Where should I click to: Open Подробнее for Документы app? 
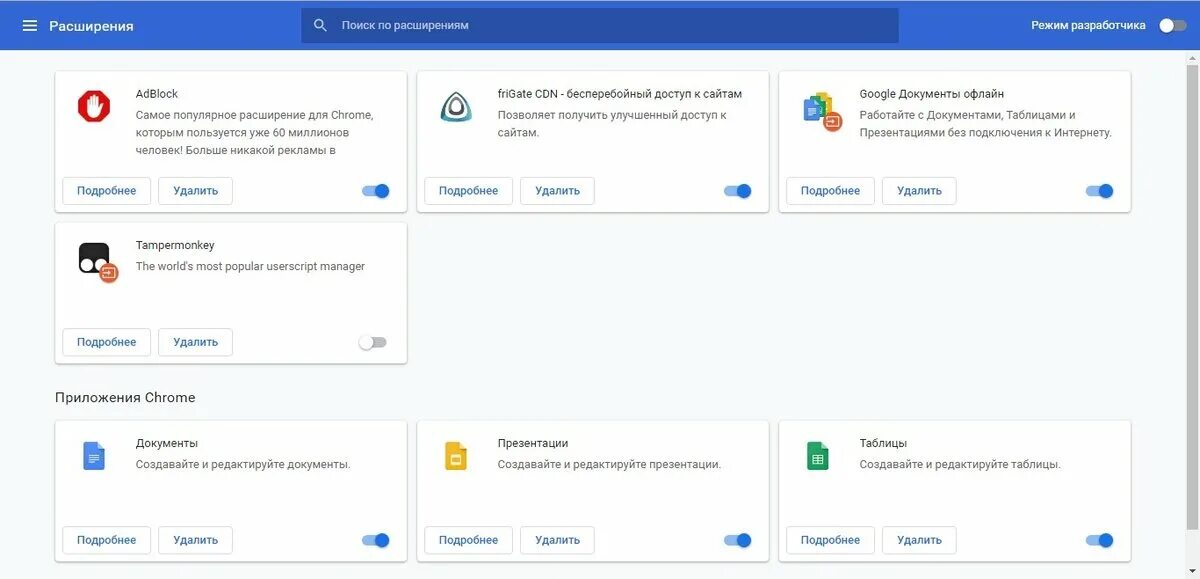pos(106,540)
